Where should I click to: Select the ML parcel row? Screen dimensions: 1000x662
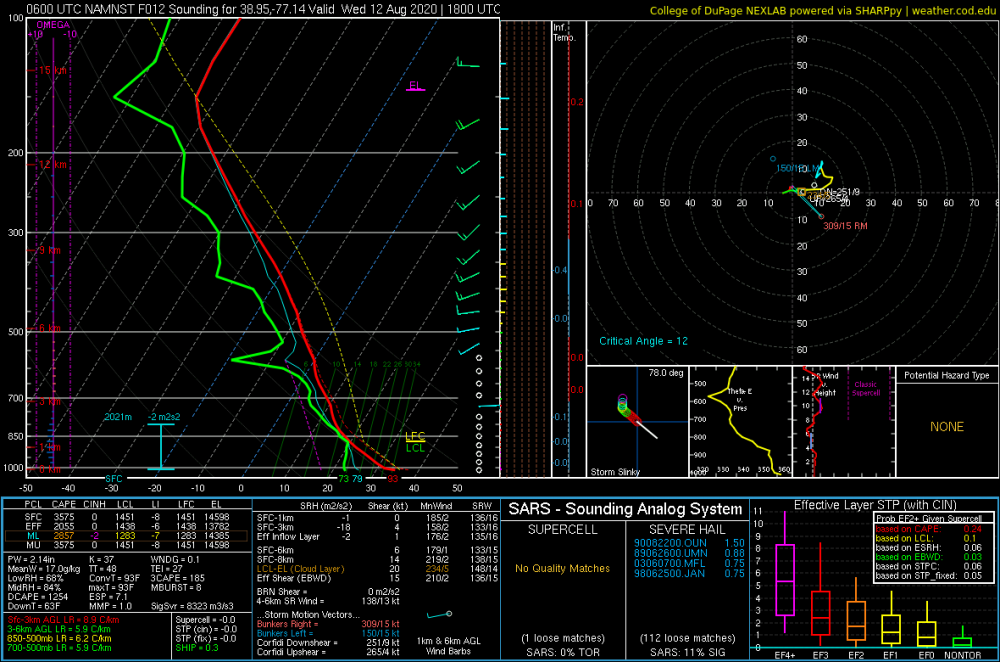click(x=126, y=536)
